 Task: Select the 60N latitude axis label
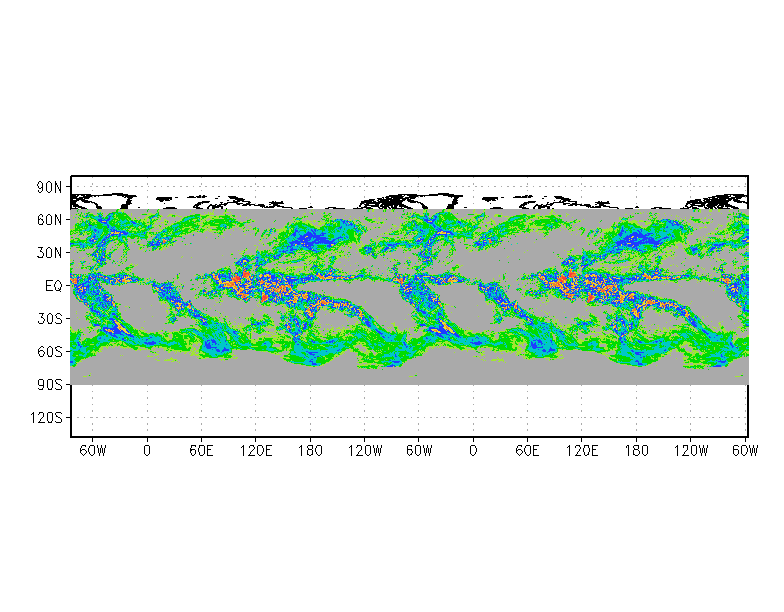tap(49, 220)
